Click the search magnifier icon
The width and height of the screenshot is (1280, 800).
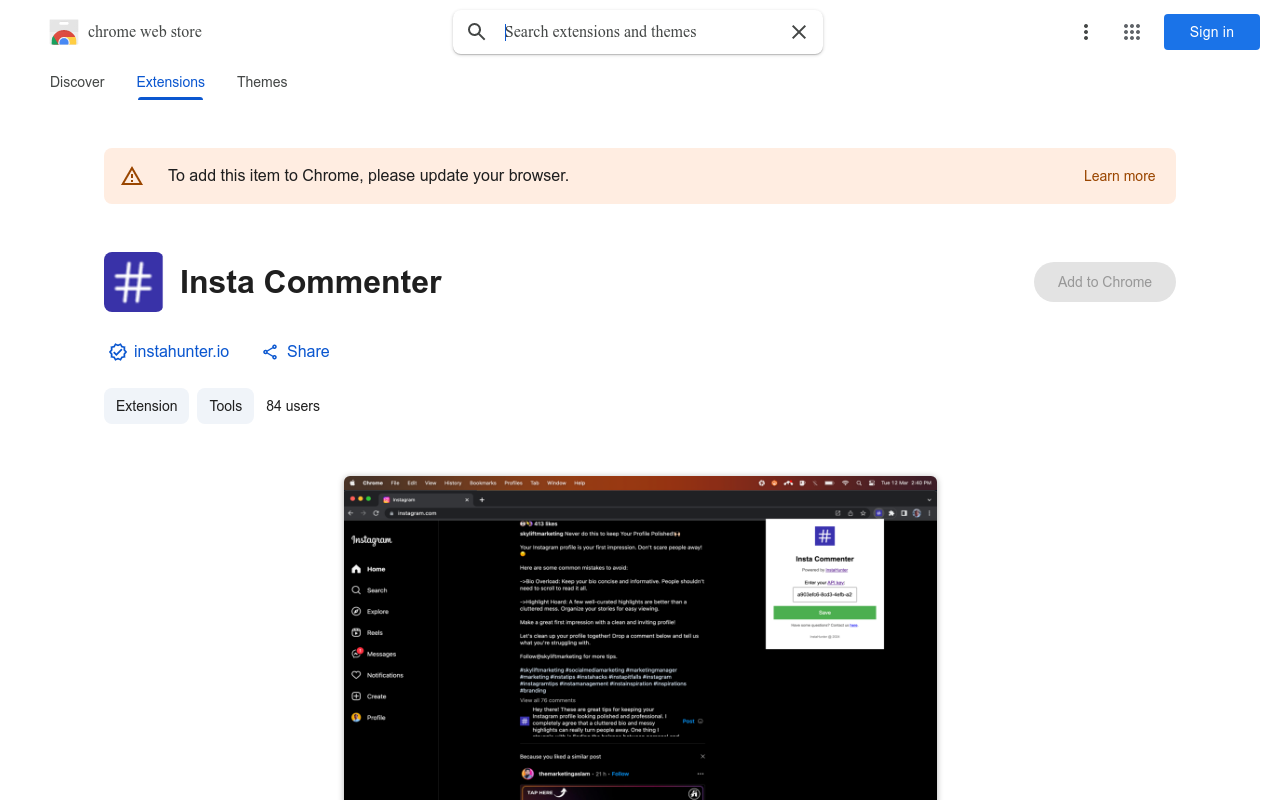[x=477, y=32]
